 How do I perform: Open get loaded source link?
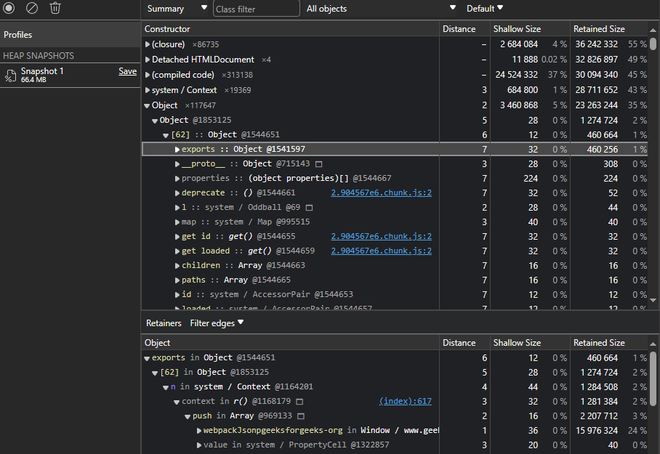381,251
